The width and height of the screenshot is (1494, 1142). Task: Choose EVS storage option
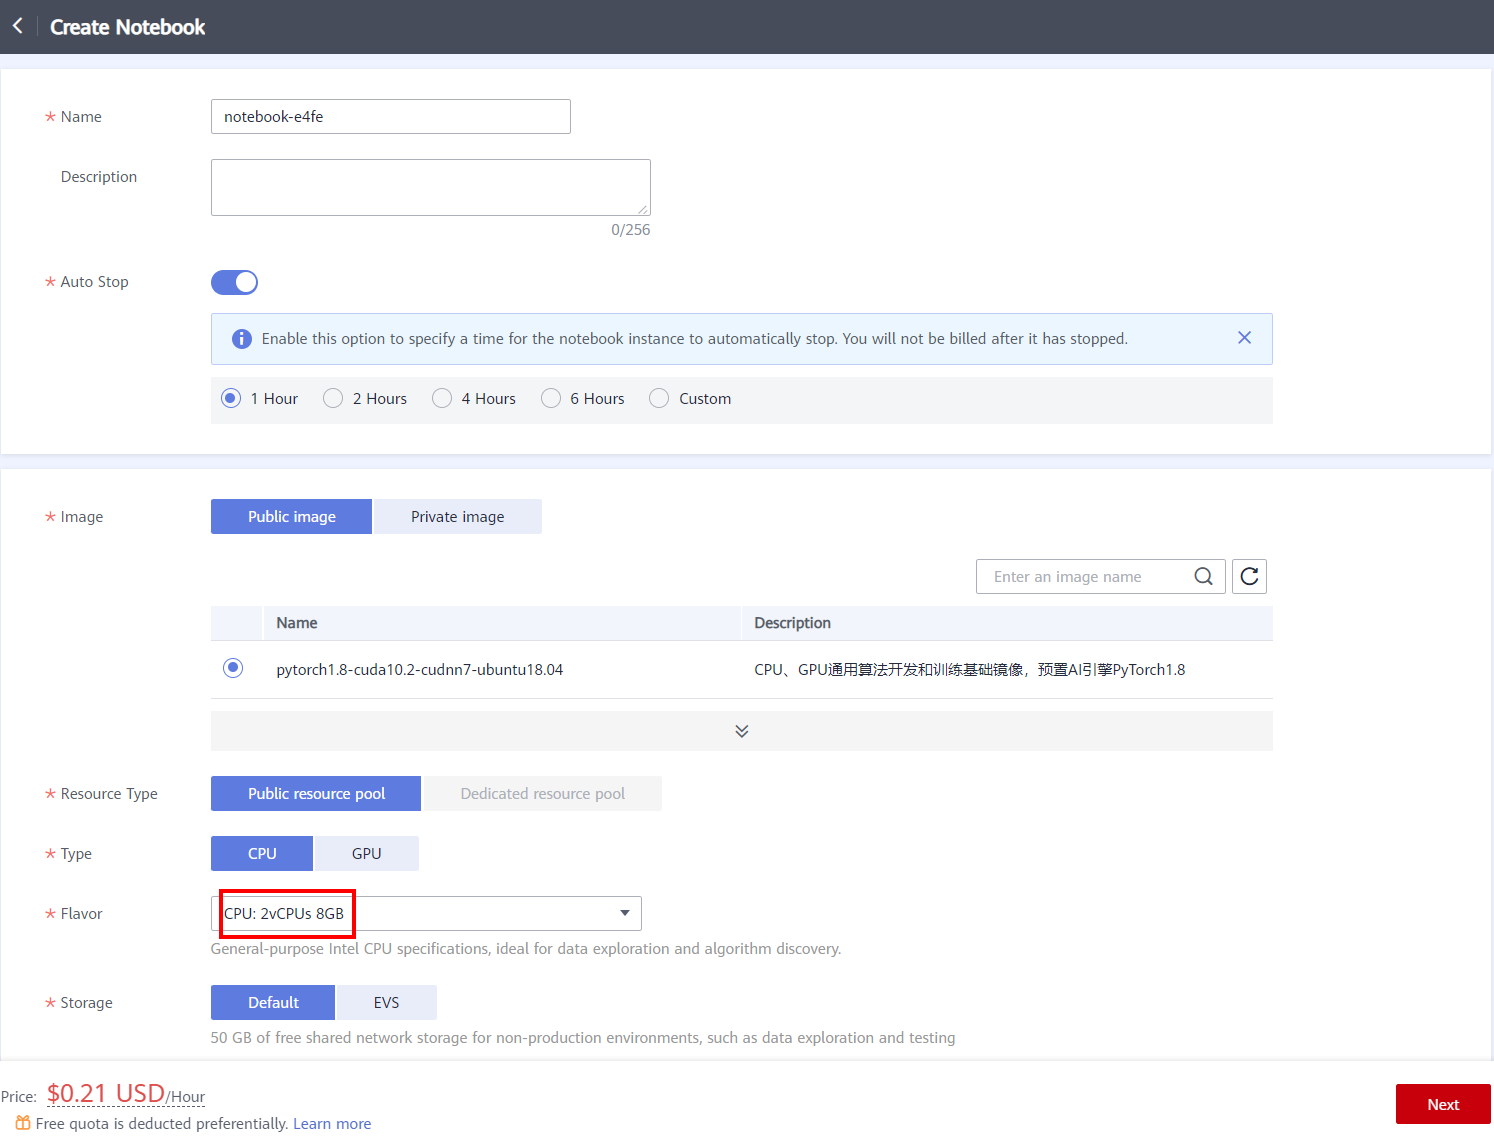(386, 1003)
